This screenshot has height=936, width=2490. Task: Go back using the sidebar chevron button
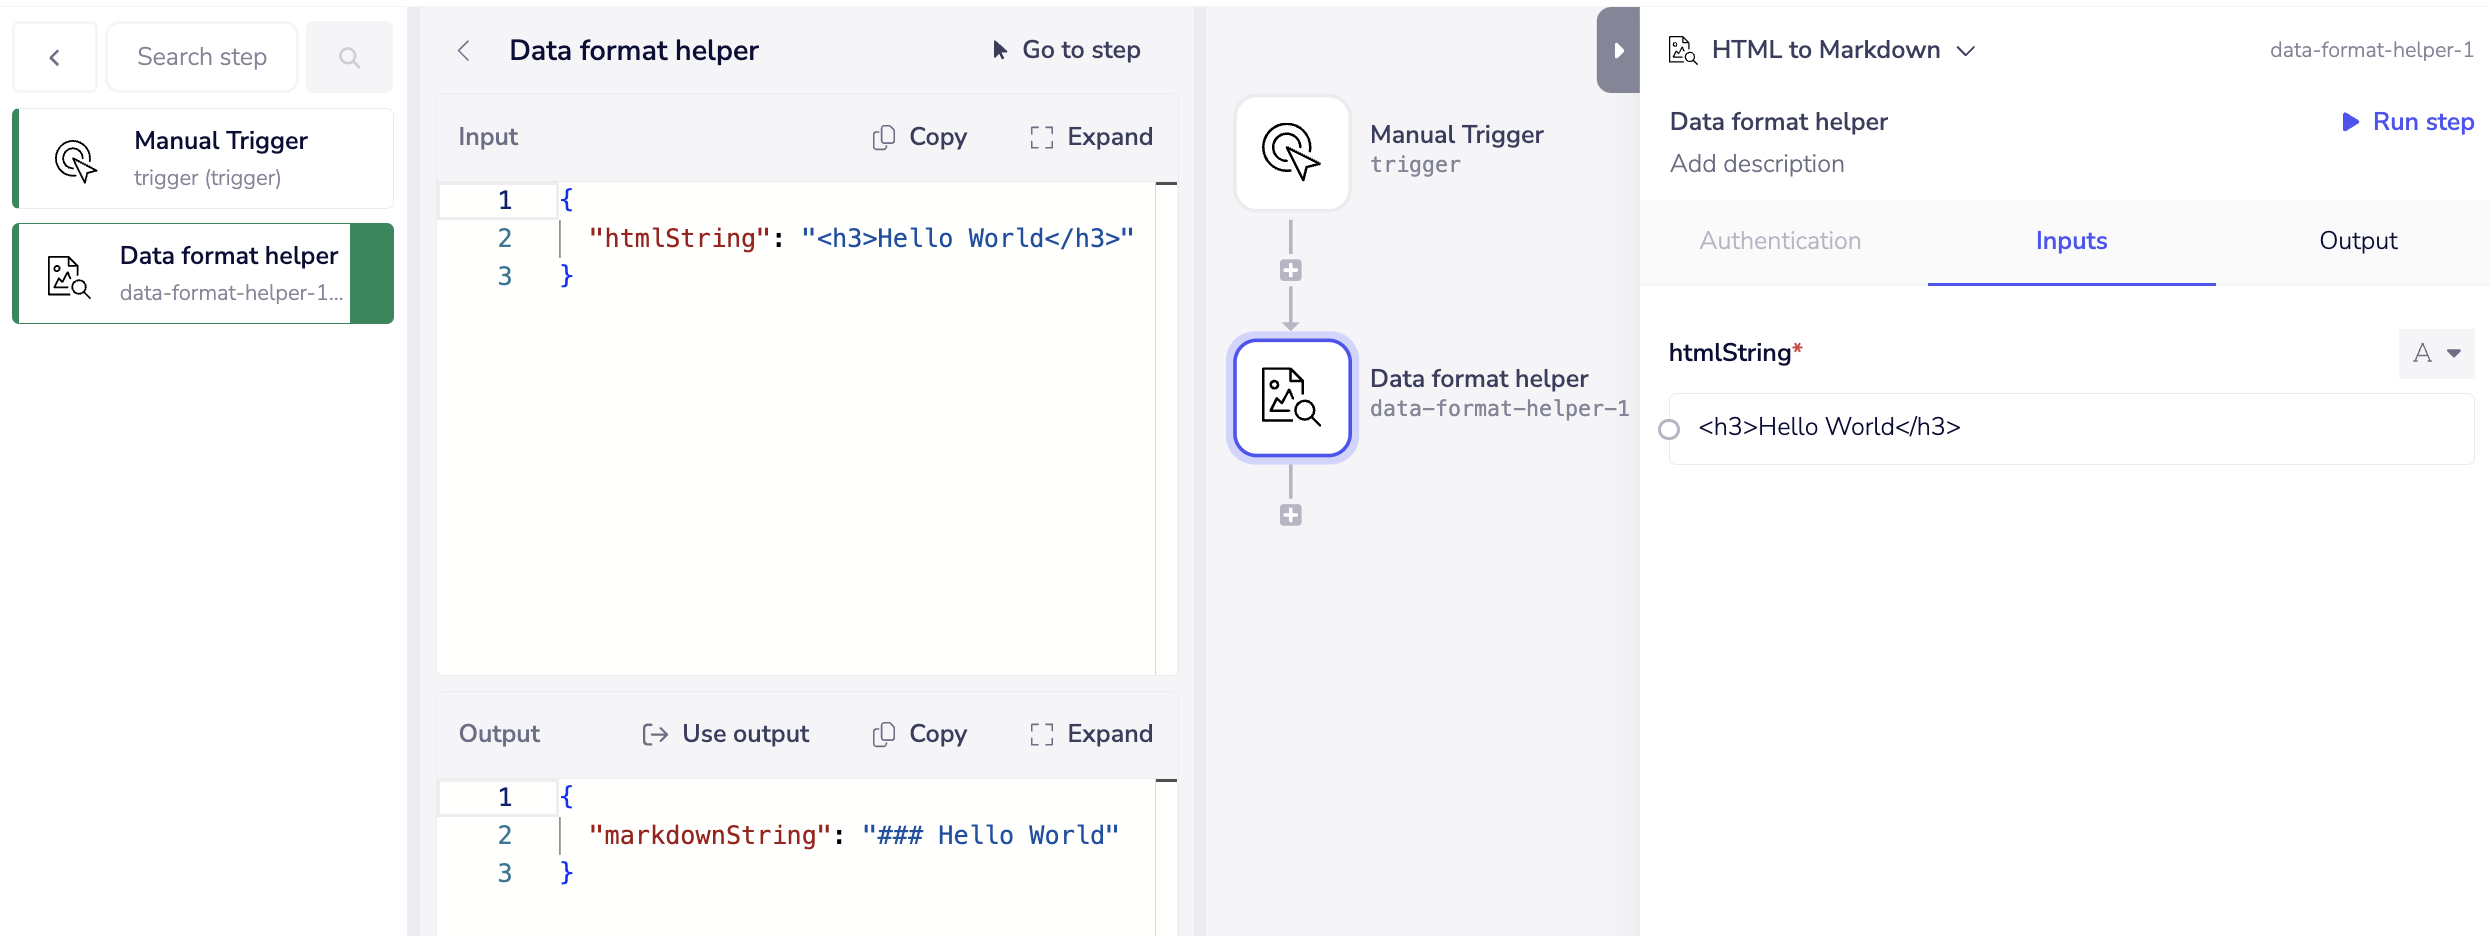coord(55,57)
